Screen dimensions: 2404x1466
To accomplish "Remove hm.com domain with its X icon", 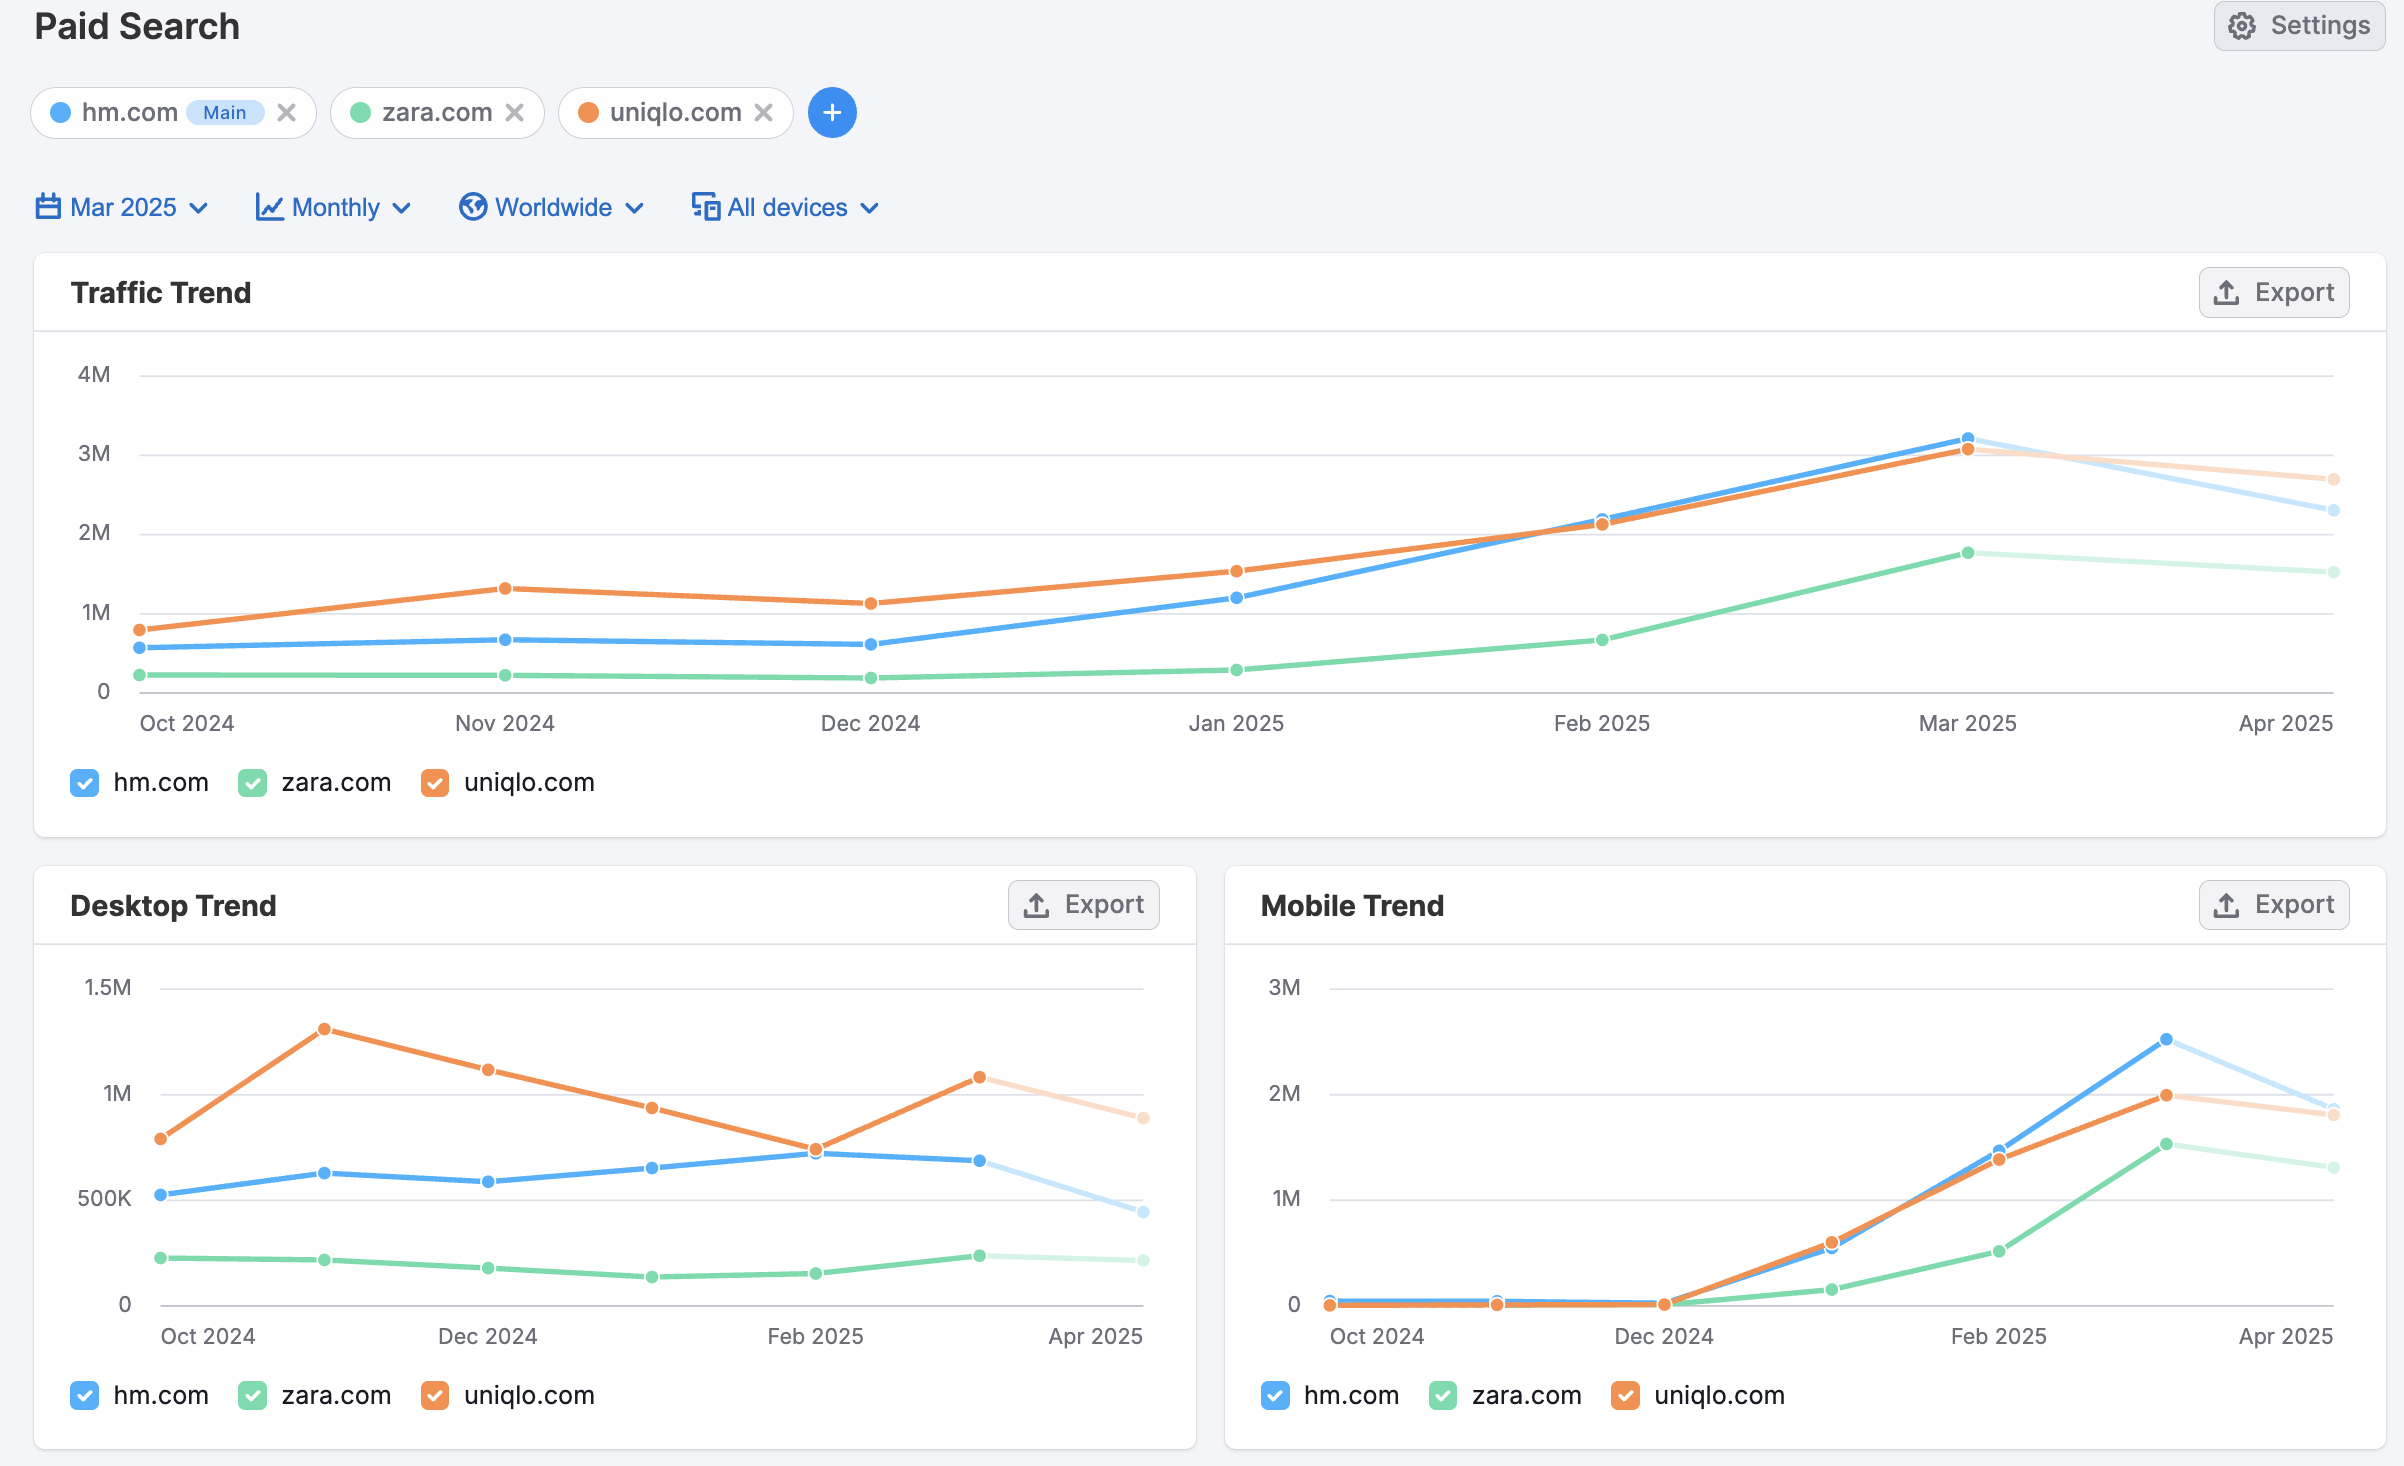I will point(287,113).
